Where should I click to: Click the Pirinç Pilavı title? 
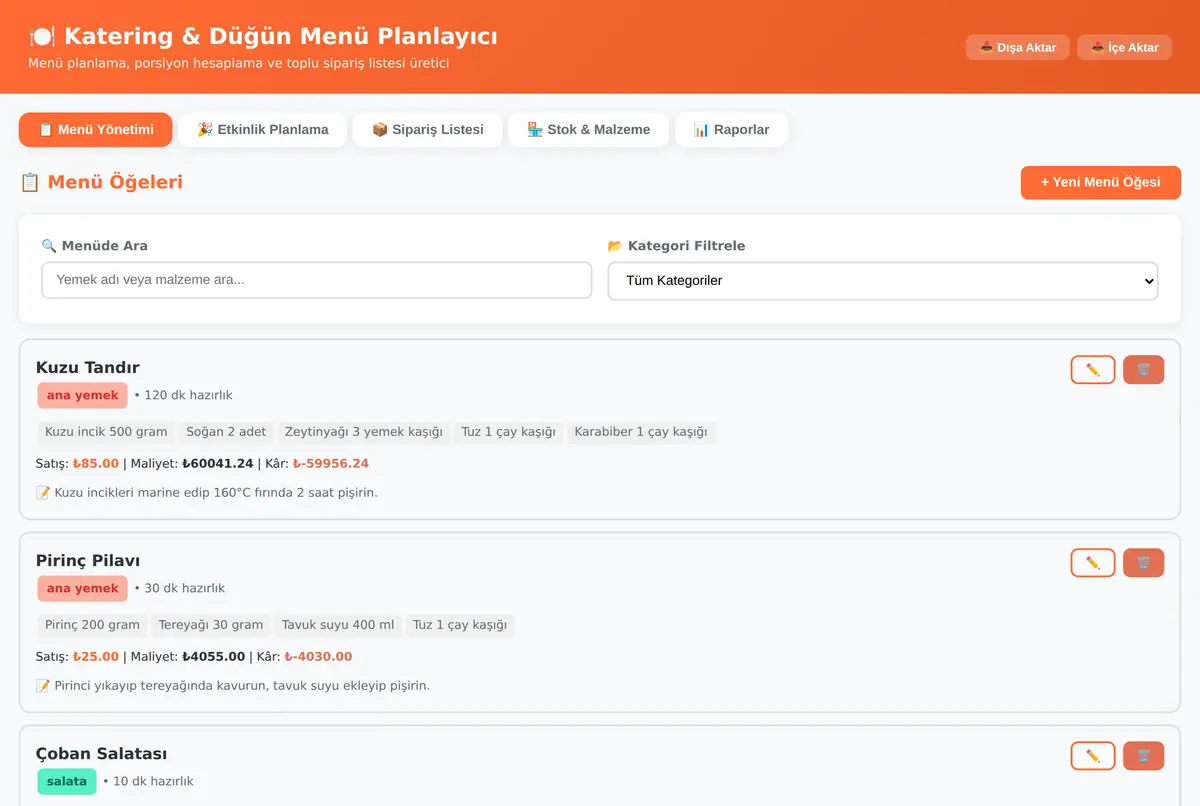tap(88, 560)
